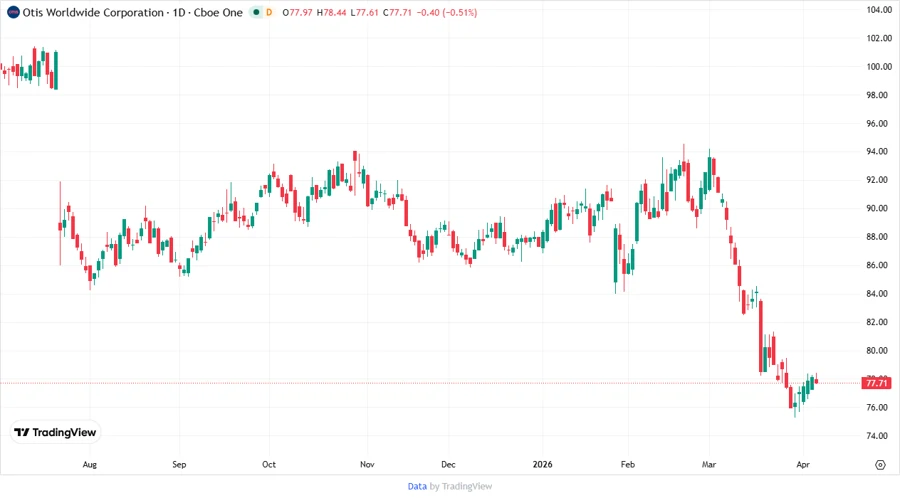Click the Apr label on time axis

803,464
